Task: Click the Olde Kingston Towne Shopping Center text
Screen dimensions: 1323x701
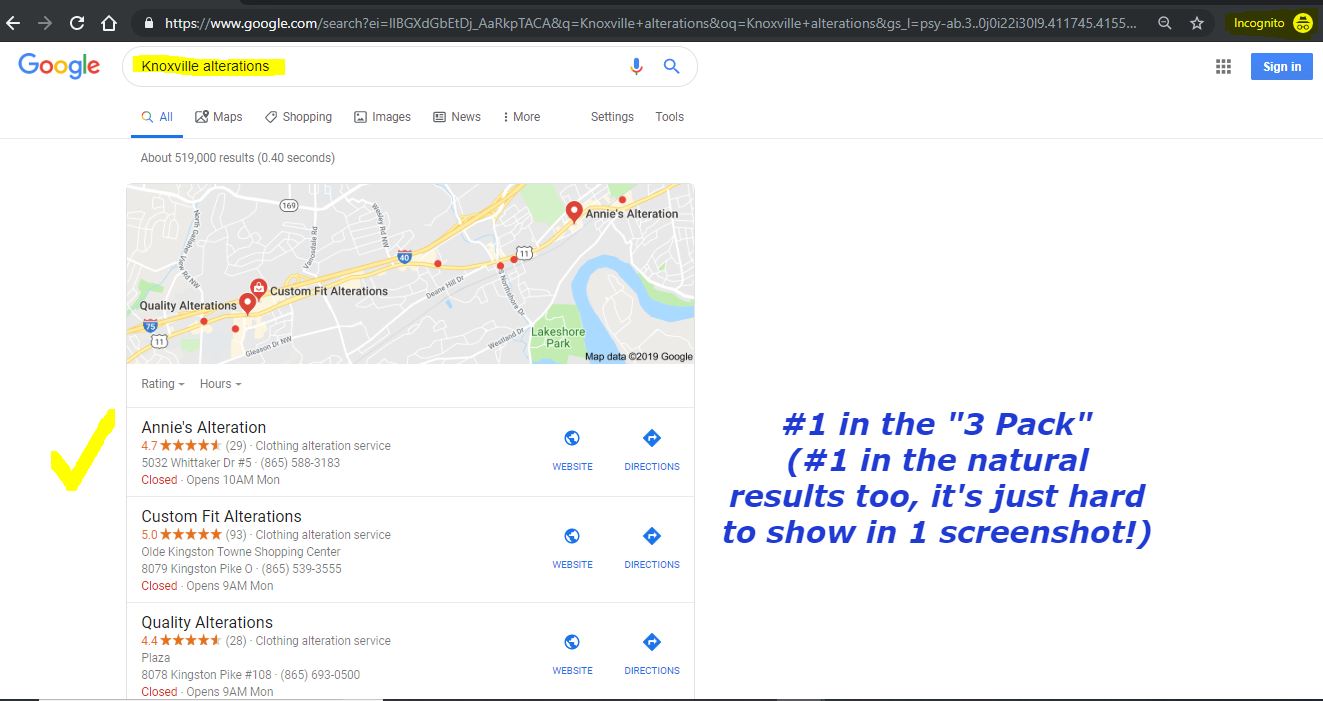Action: [241, 552]
